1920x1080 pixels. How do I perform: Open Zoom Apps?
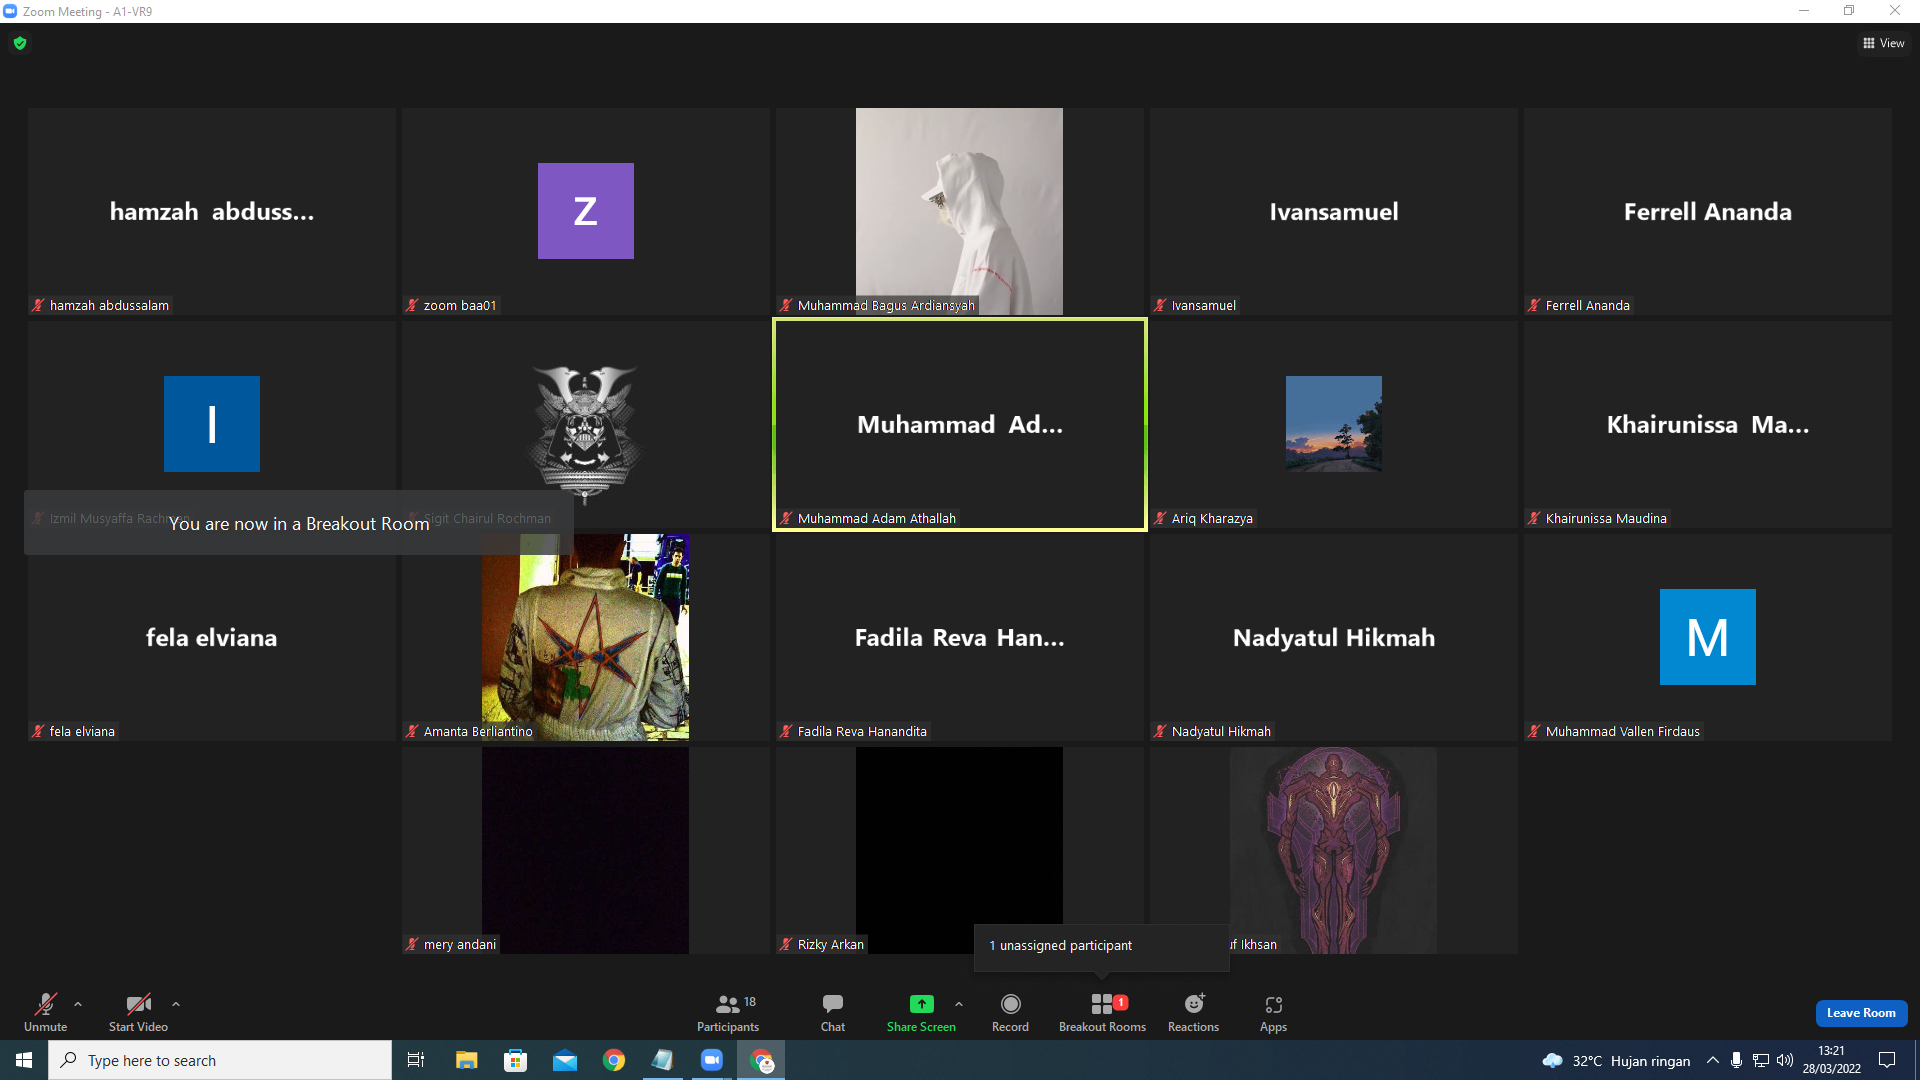click(x=1273, y=1012)
